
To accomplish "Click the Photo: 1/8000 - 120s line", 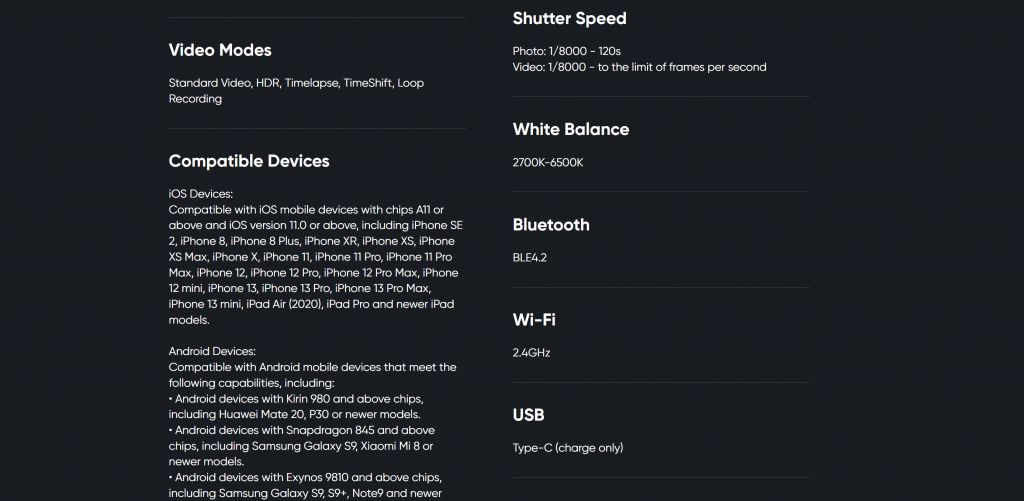I will tap(566, 51).
